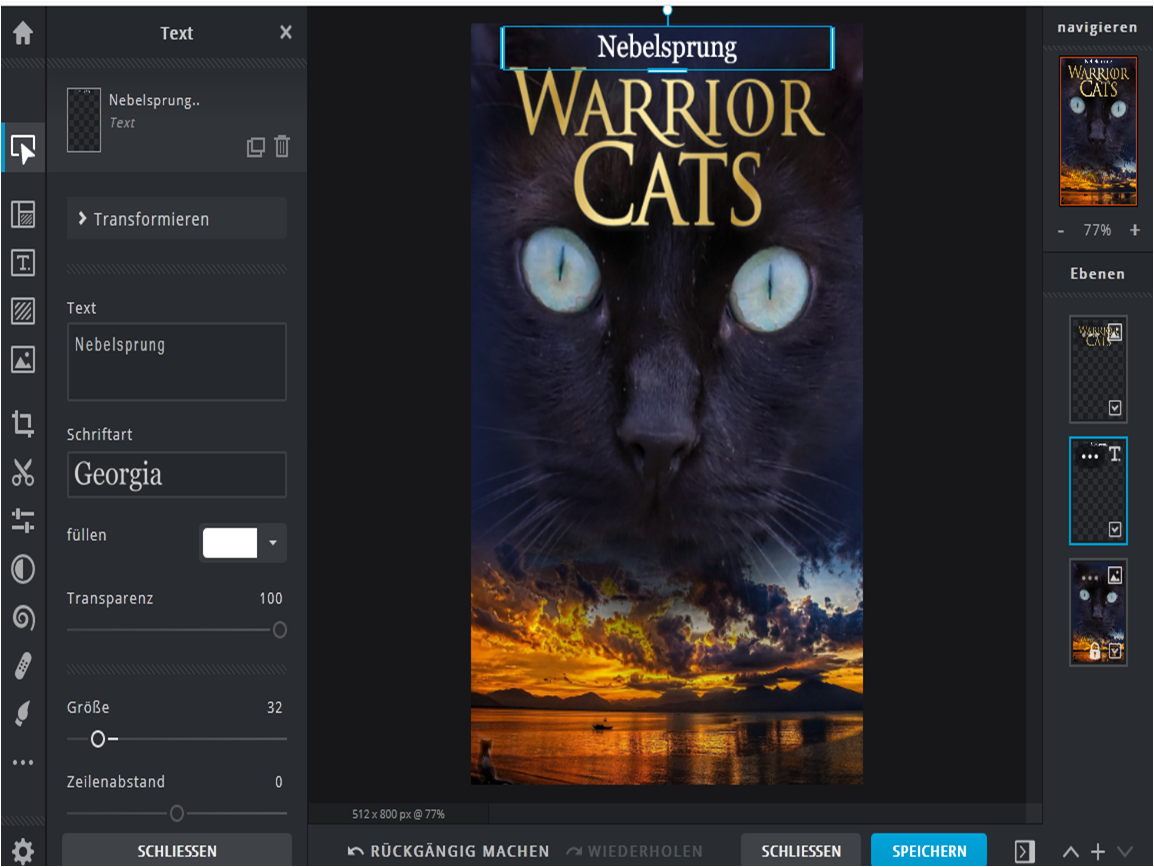Zoom out with the minus beside 77%
The image size is (1154, 867).
coord(1061,230)
